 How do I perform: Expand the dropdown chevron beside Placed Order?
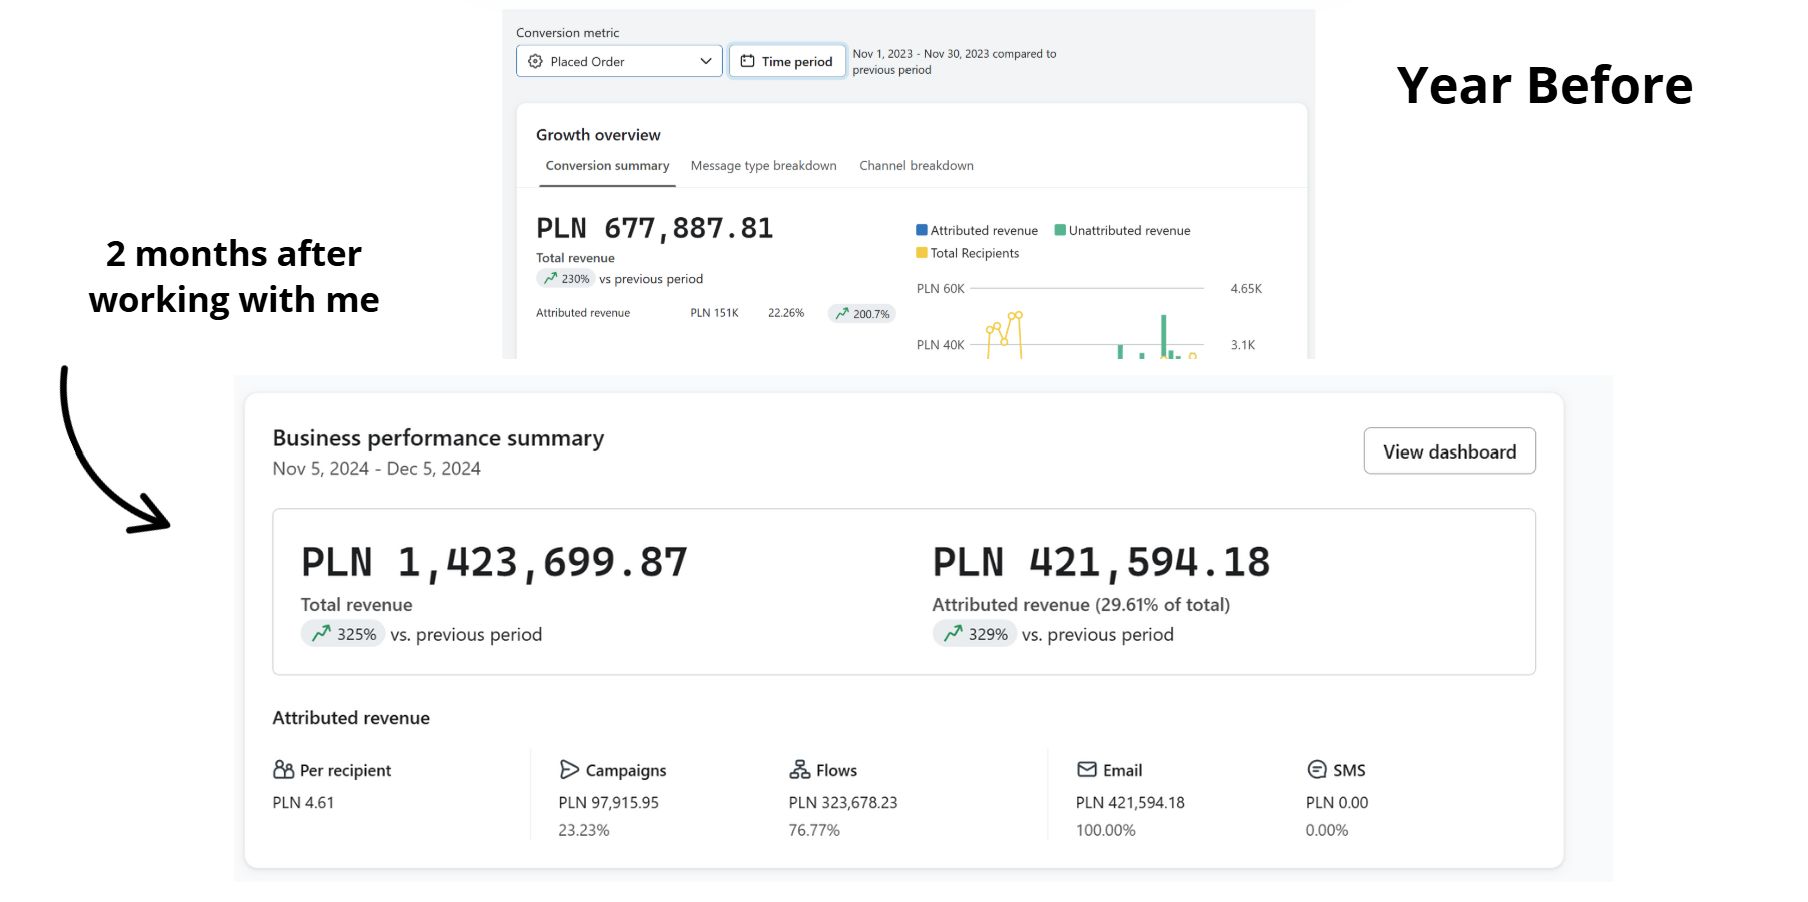coord(705,61)
